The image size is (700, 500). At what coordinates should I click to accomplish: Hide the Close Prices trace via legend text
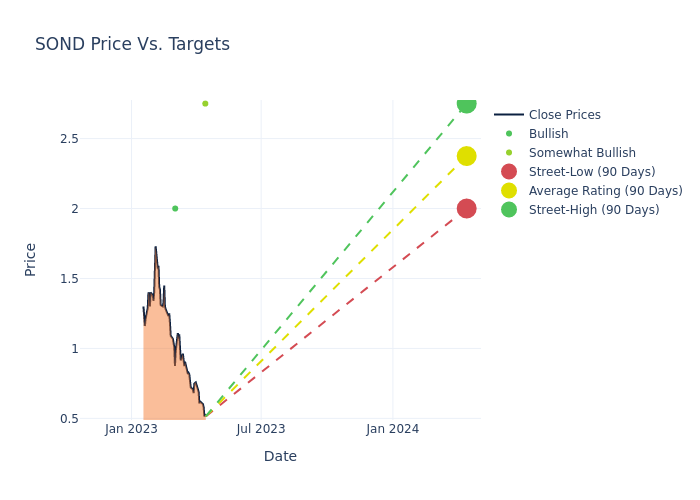click(564, 115)
